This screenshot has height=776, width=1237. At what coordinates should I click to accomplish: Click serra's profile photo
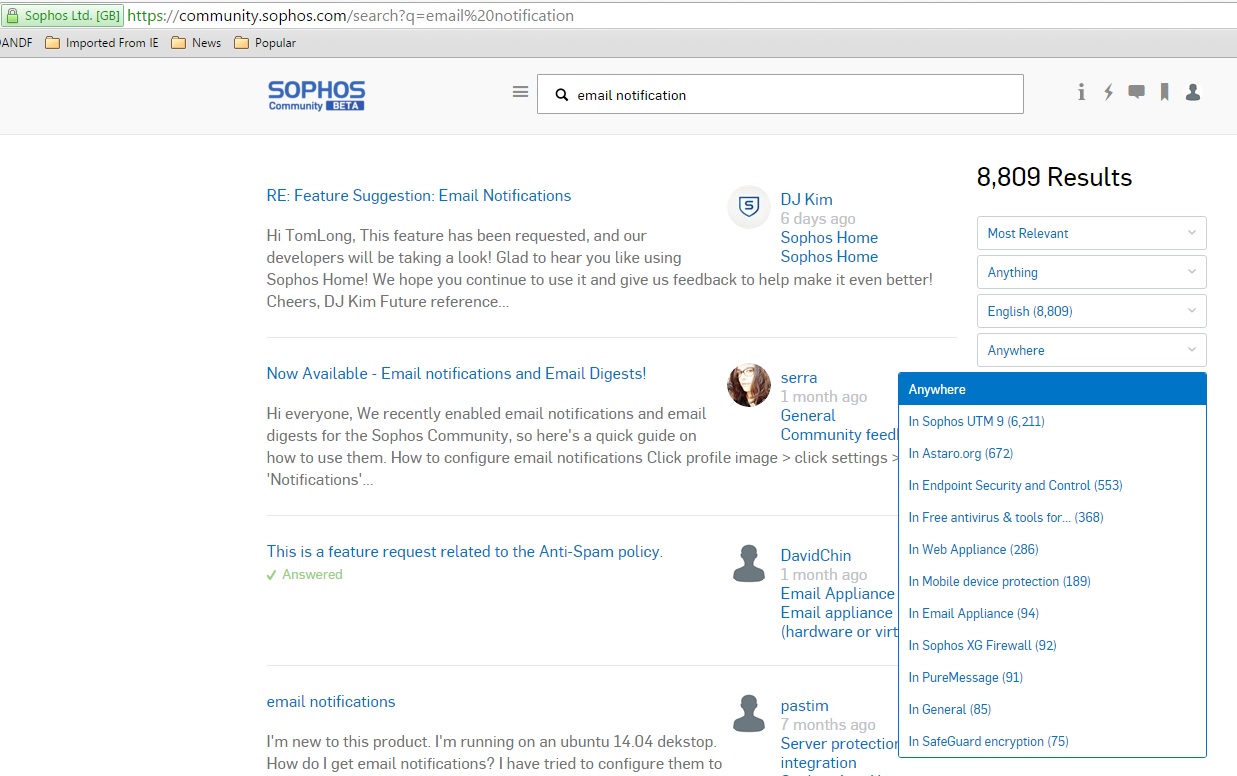point(749,385)
